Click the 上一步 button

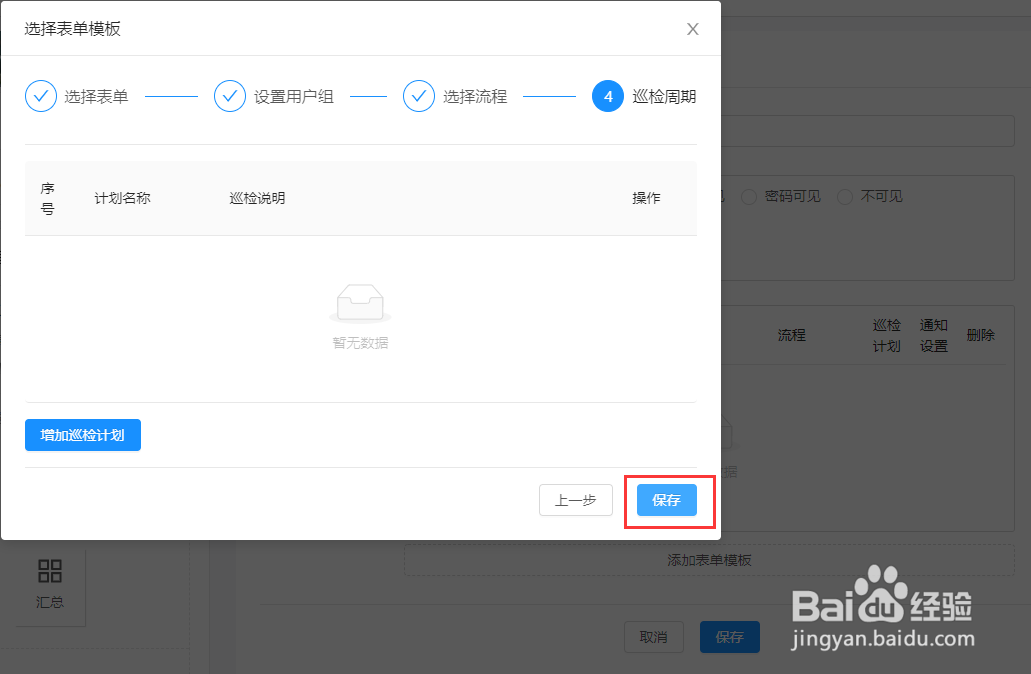click(x=575, y=500)
